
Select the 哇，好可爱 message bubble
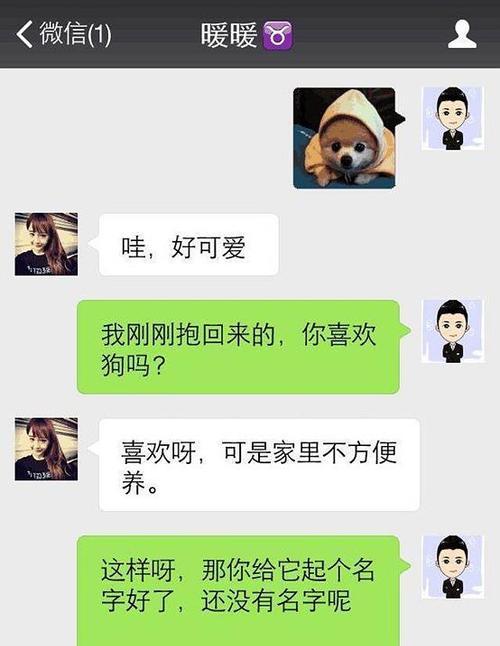[x=189, y=245]
